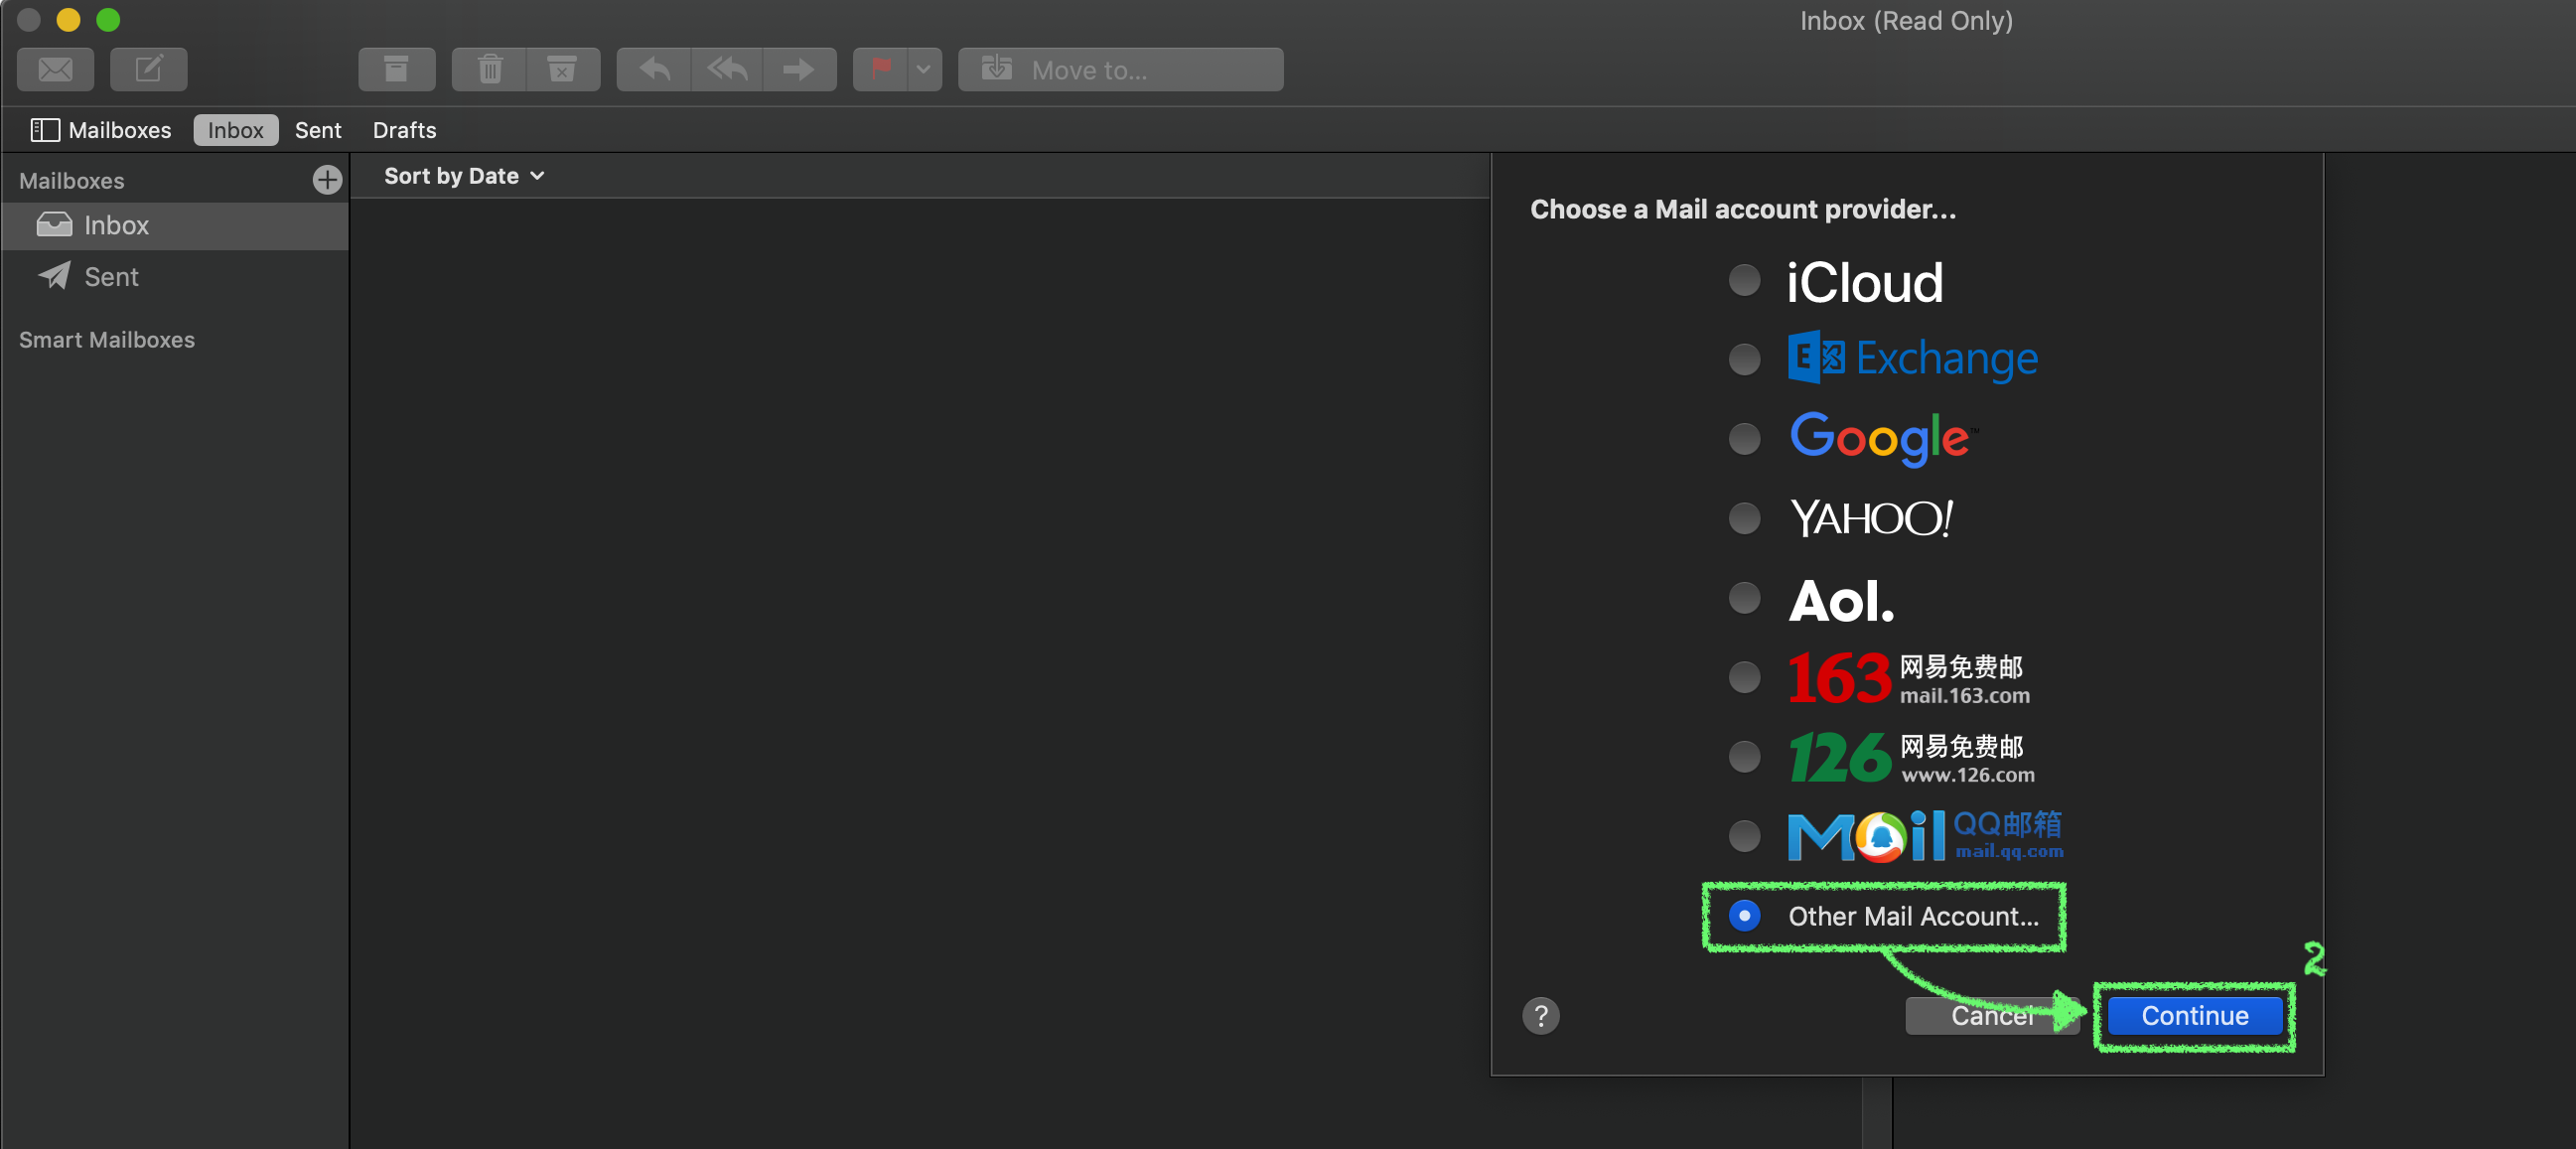2576x1149 pixels.
Task: Click the Delete trash icon
Action: pyautogui.click(x=489, y=69)
